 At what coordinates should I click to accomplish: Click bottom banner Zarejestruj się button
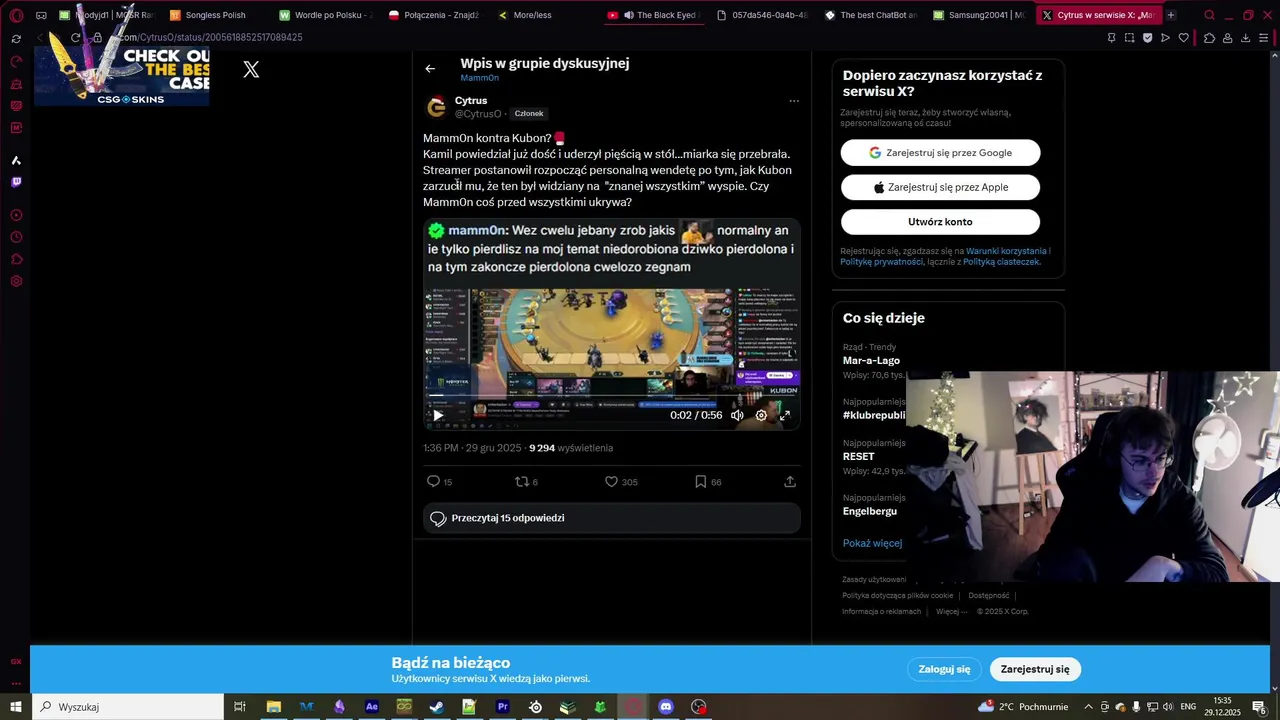pos(1035,669)
